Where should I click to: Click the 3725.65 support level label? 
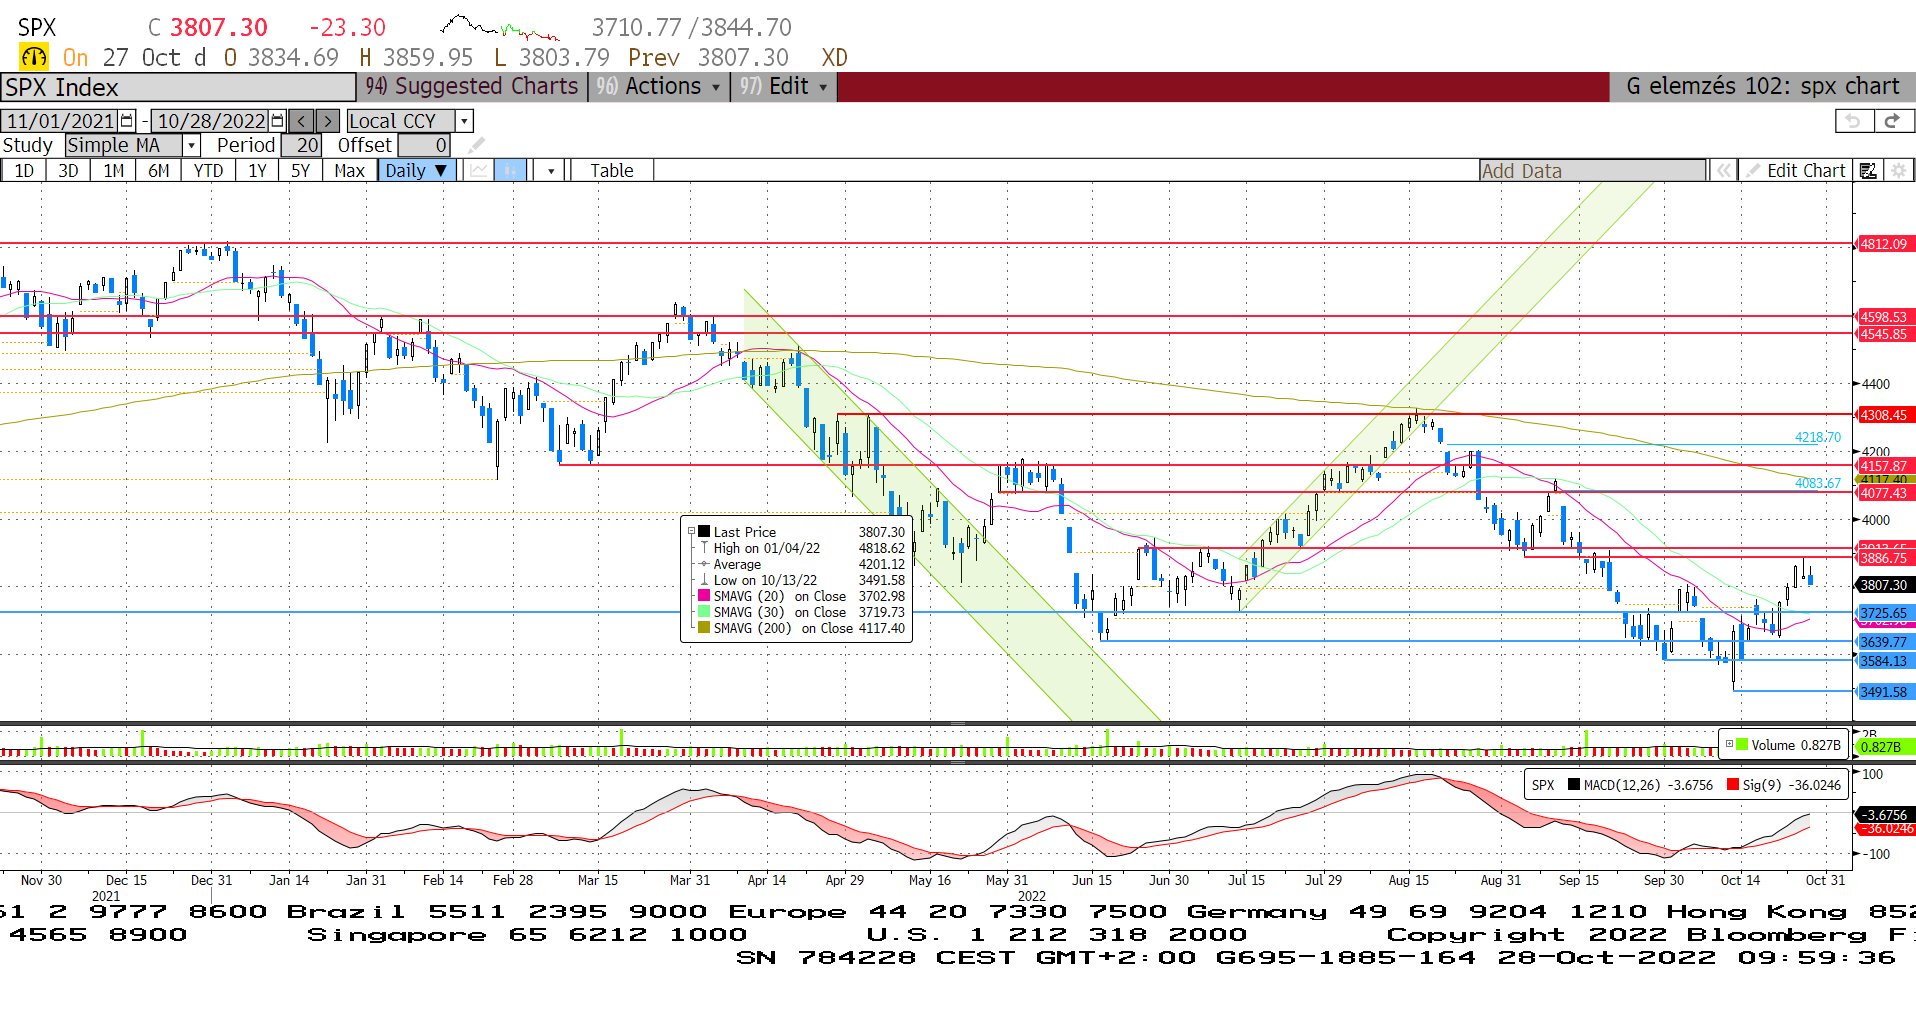1883,613
